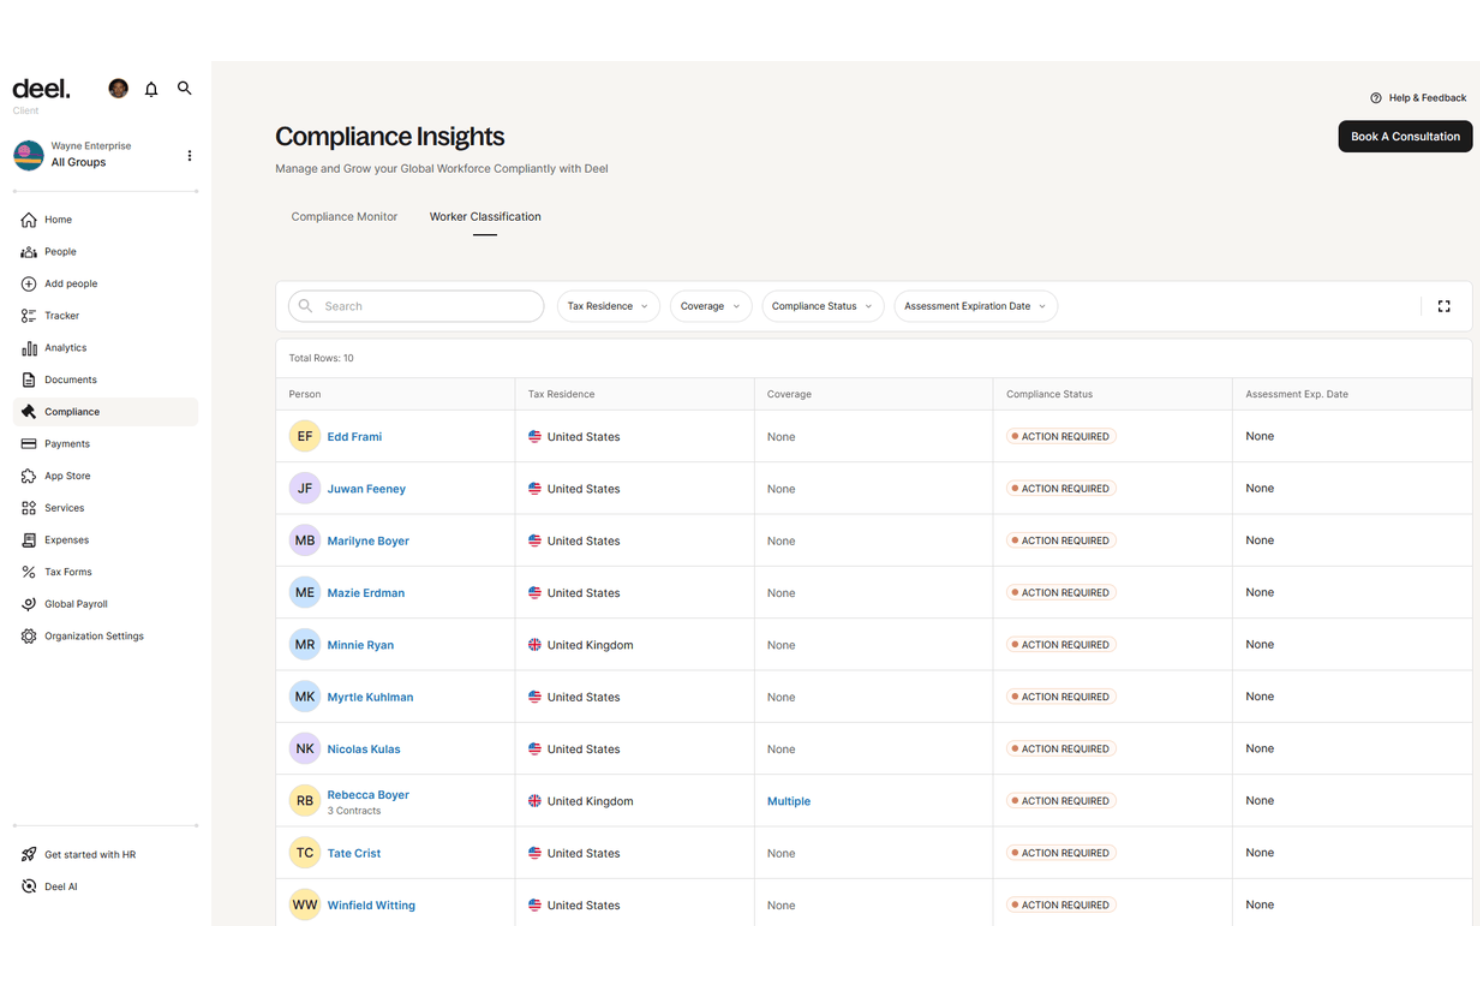
Task: Click the Multiple coverage link
Action: click(x=788, y=801)
